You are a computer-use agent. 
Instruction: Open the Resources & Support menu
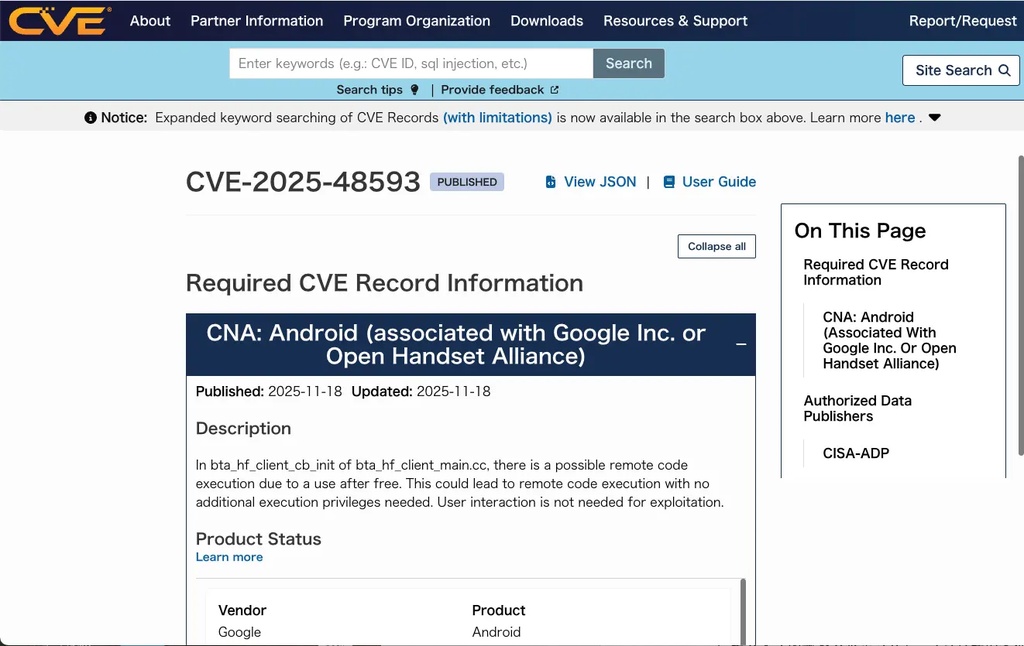coord(675,21)
